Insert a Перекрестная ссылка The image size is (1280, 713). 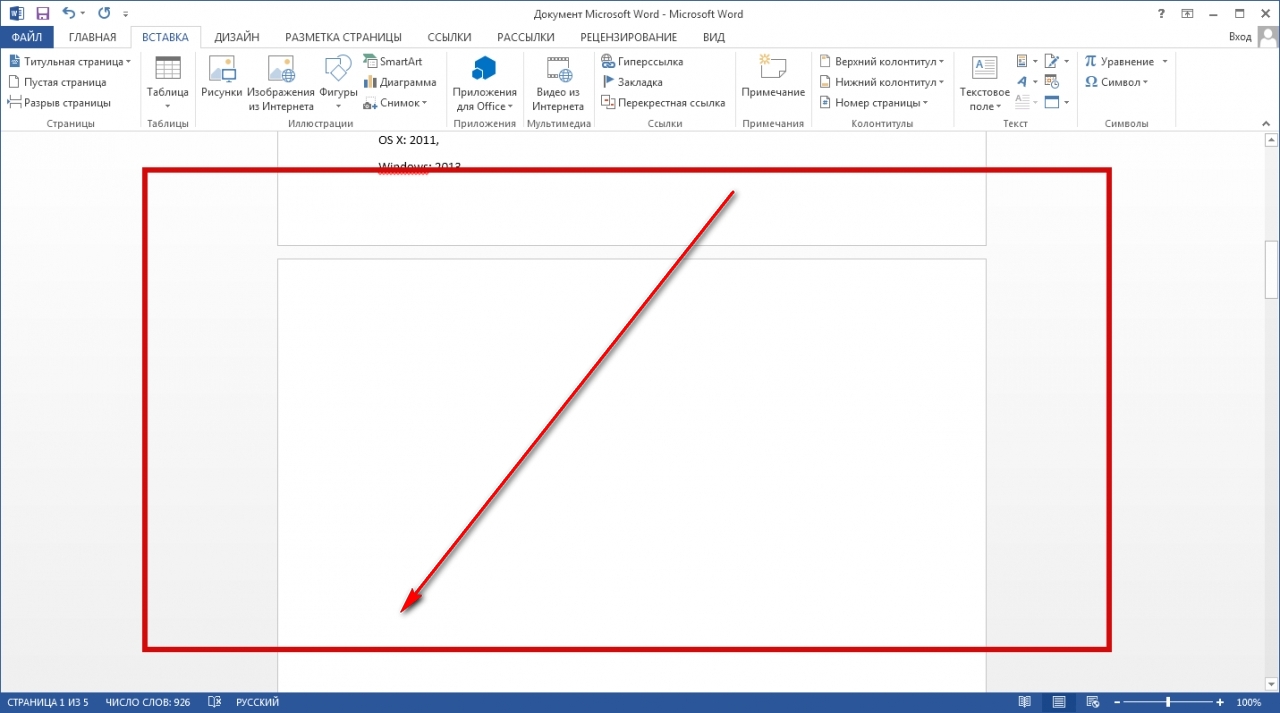coord(663,103)
